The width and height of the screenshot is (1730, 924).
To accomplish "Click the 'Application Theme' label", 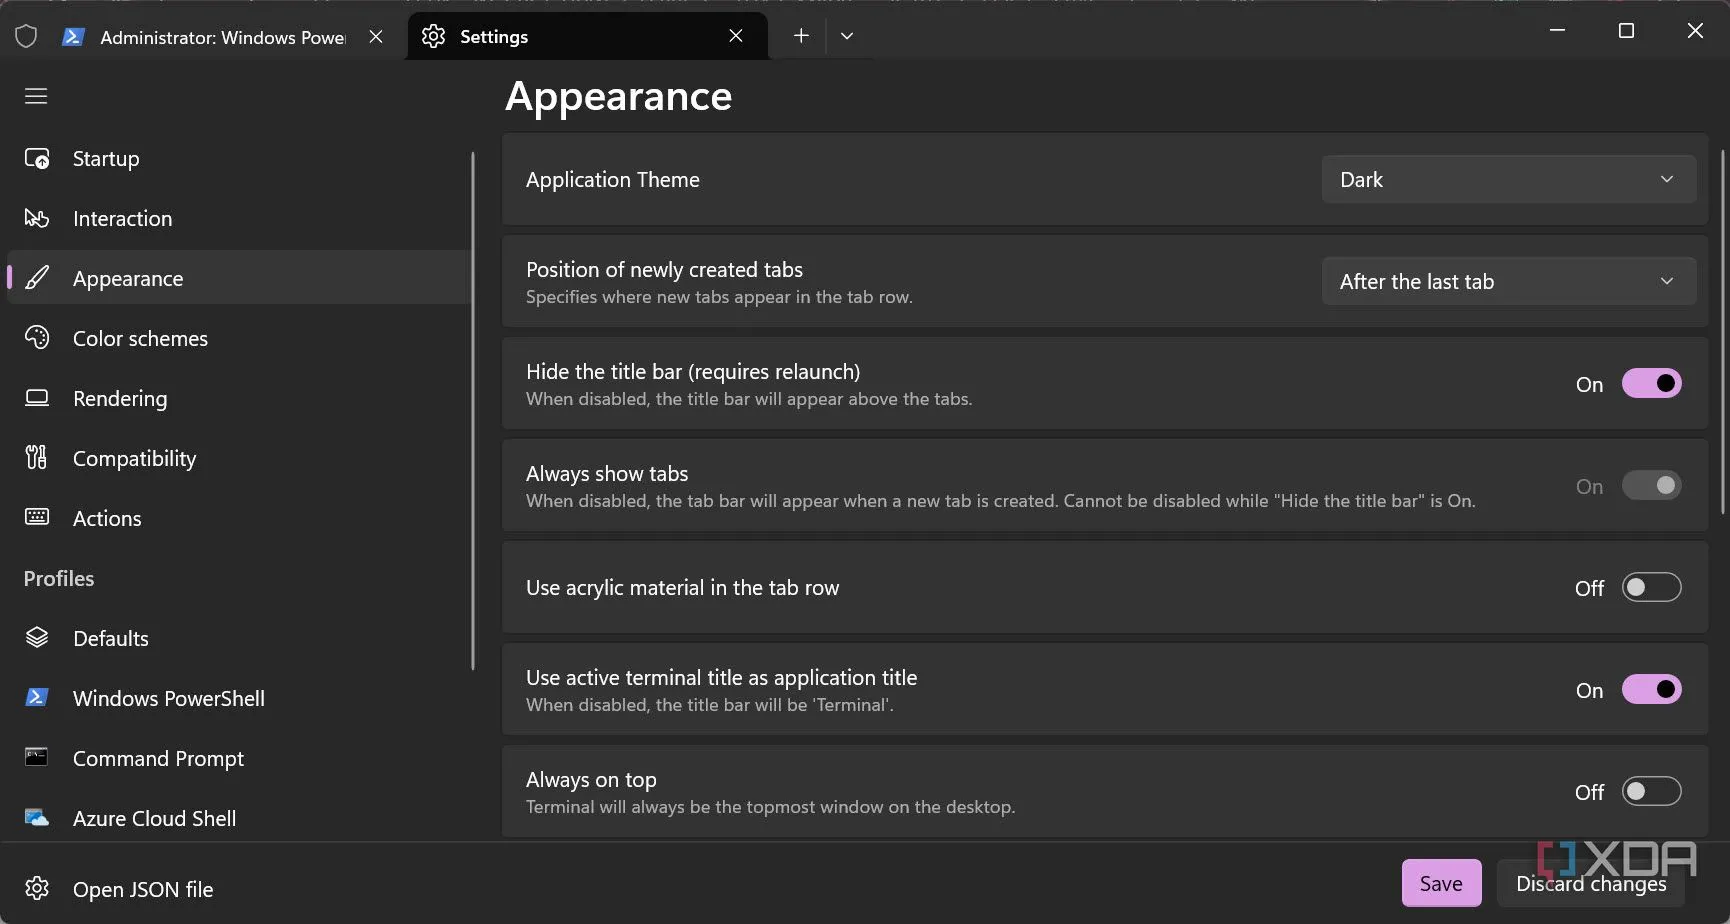I will (x=613, y=180).
